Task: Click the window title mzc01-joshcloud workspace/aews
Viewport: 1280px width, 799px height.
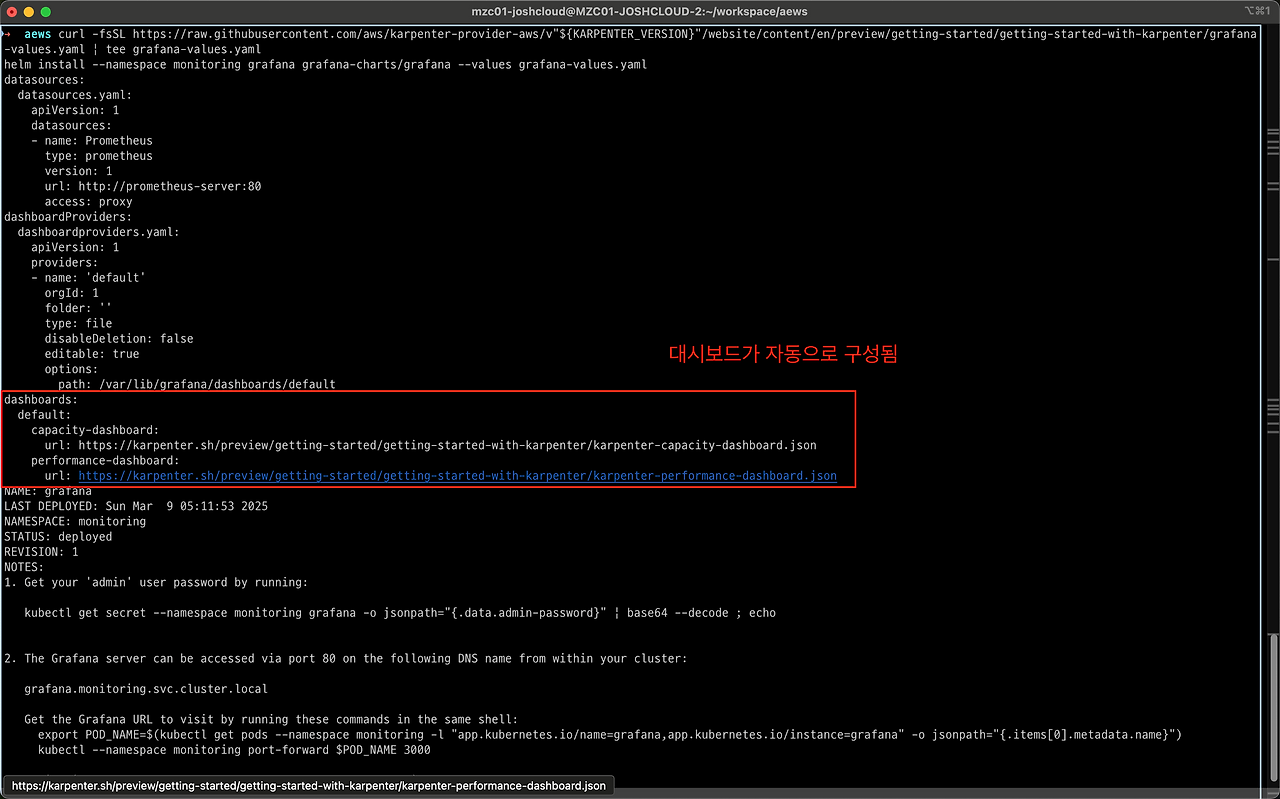Action: [x=639, y=11]
